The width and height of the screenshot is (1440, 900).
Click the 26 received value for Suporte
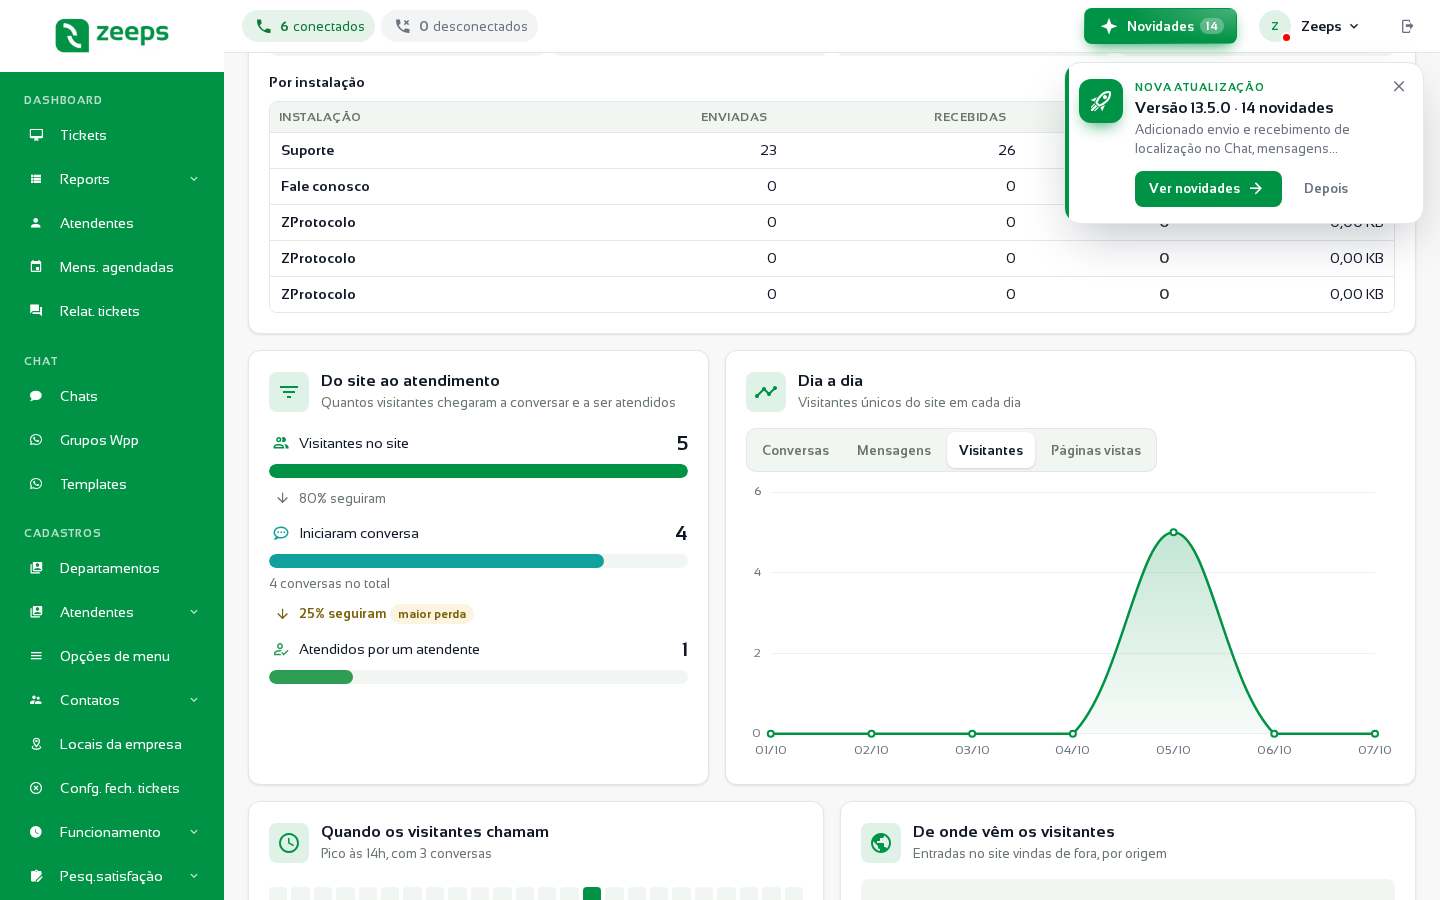(x=1007, y=151)
